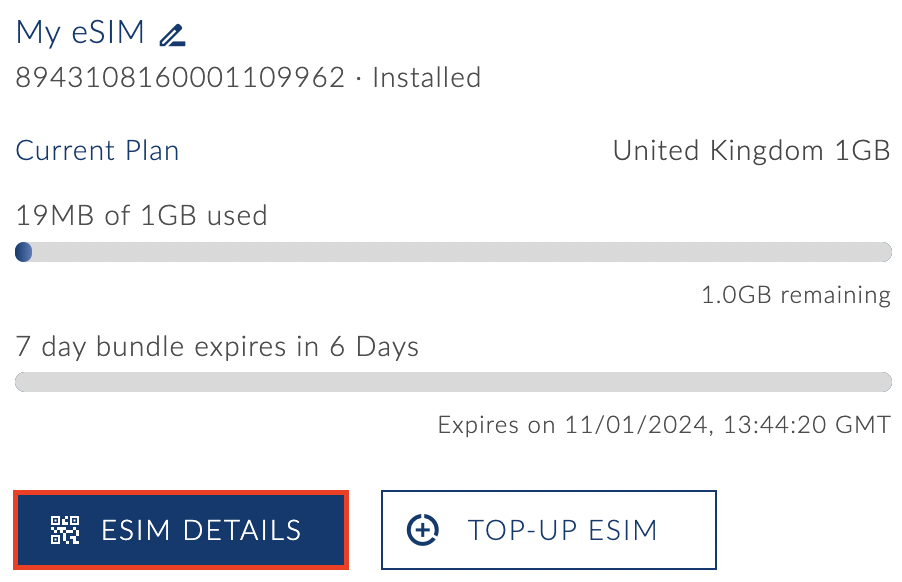Select the 1.0GB remaining label
This screenshot has width=902, height=582.
[x=794, y=295]
